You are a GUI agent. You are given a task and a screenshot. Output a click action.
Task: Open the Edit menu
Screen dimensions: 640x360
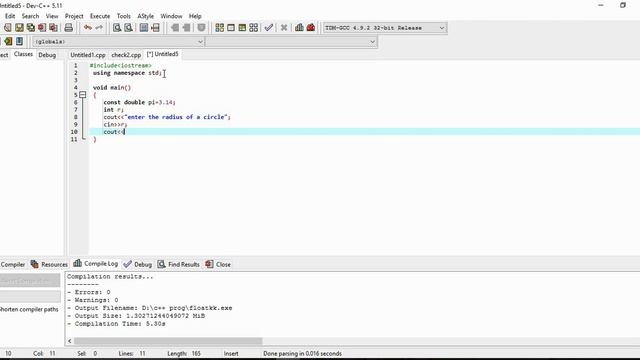coord(10,16)
